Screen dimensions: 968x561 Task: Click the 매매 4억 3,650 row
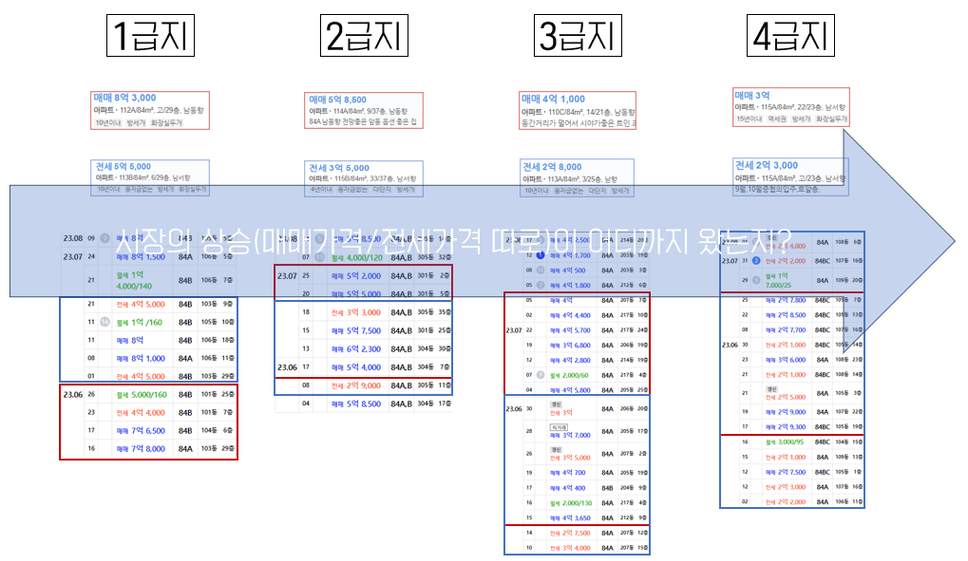click(577, 518)
